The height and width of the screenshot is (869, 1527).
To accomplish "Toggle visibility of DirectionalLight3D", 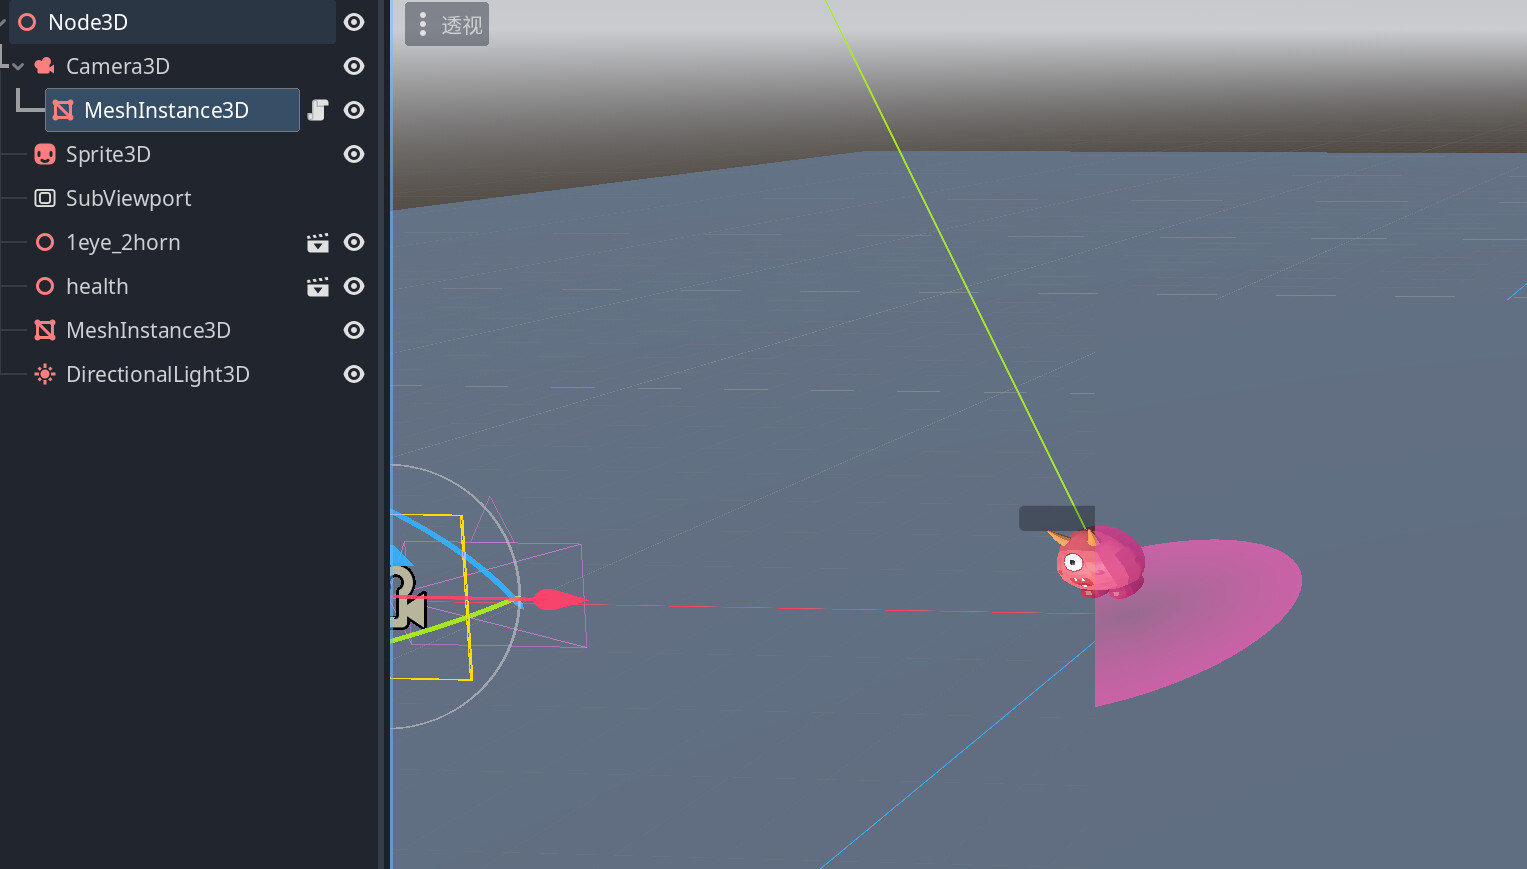I will (354, 374).
